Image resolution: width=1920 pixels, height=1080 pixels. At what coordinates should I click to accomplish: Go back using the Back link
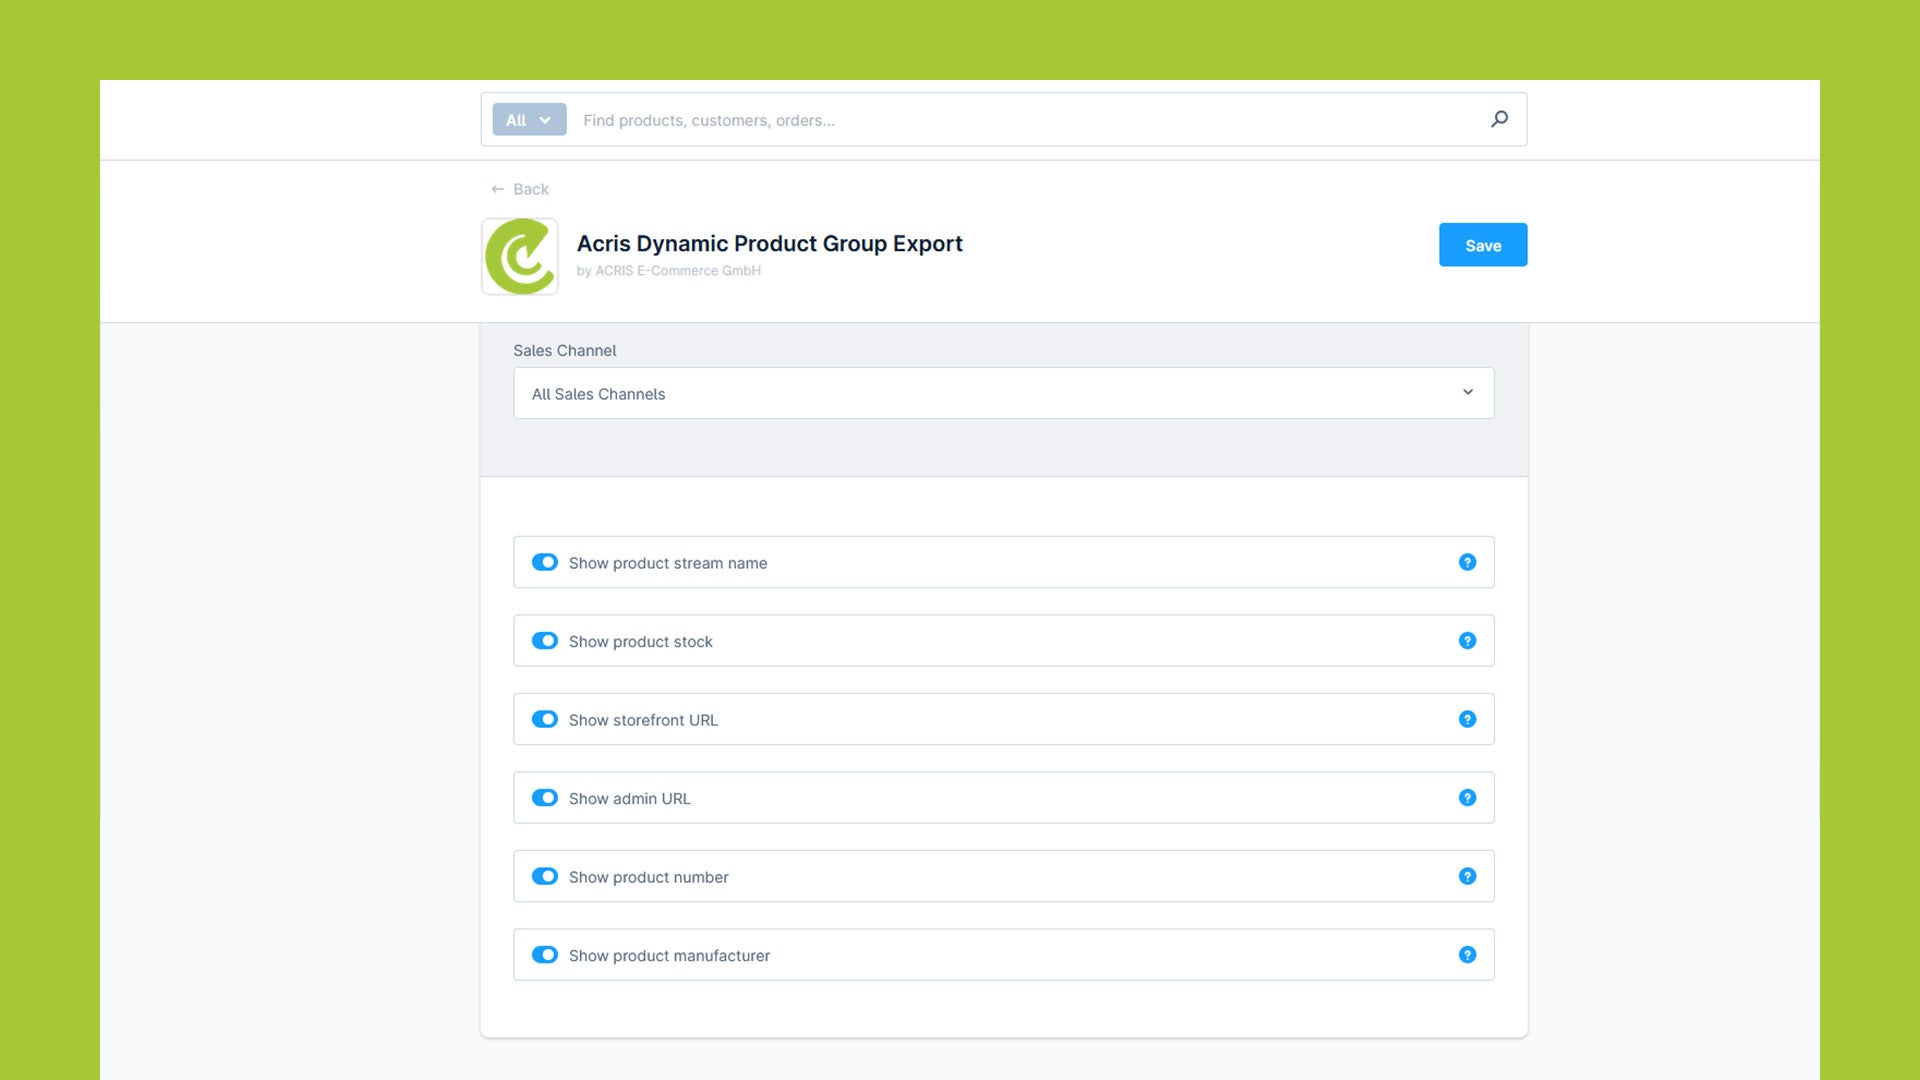520,189
